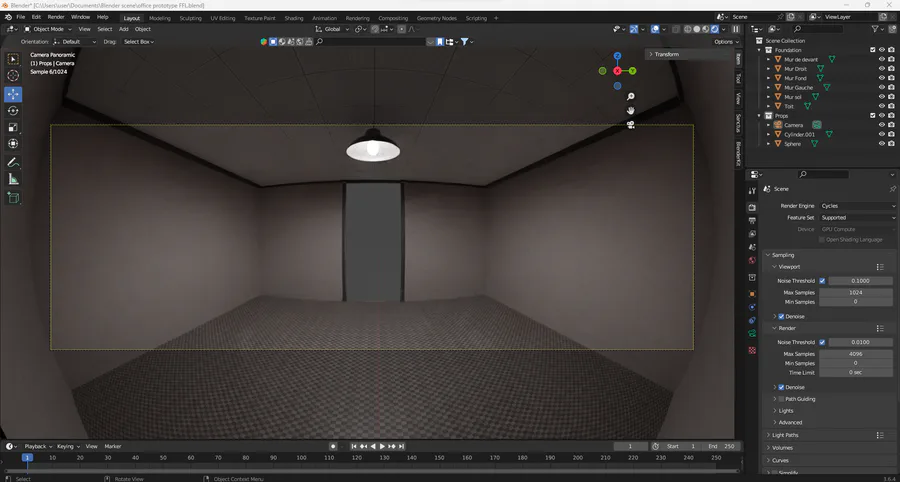Click the End frame 250 field
The width and height of the screenshot is (900, 482).
point(721,446)
